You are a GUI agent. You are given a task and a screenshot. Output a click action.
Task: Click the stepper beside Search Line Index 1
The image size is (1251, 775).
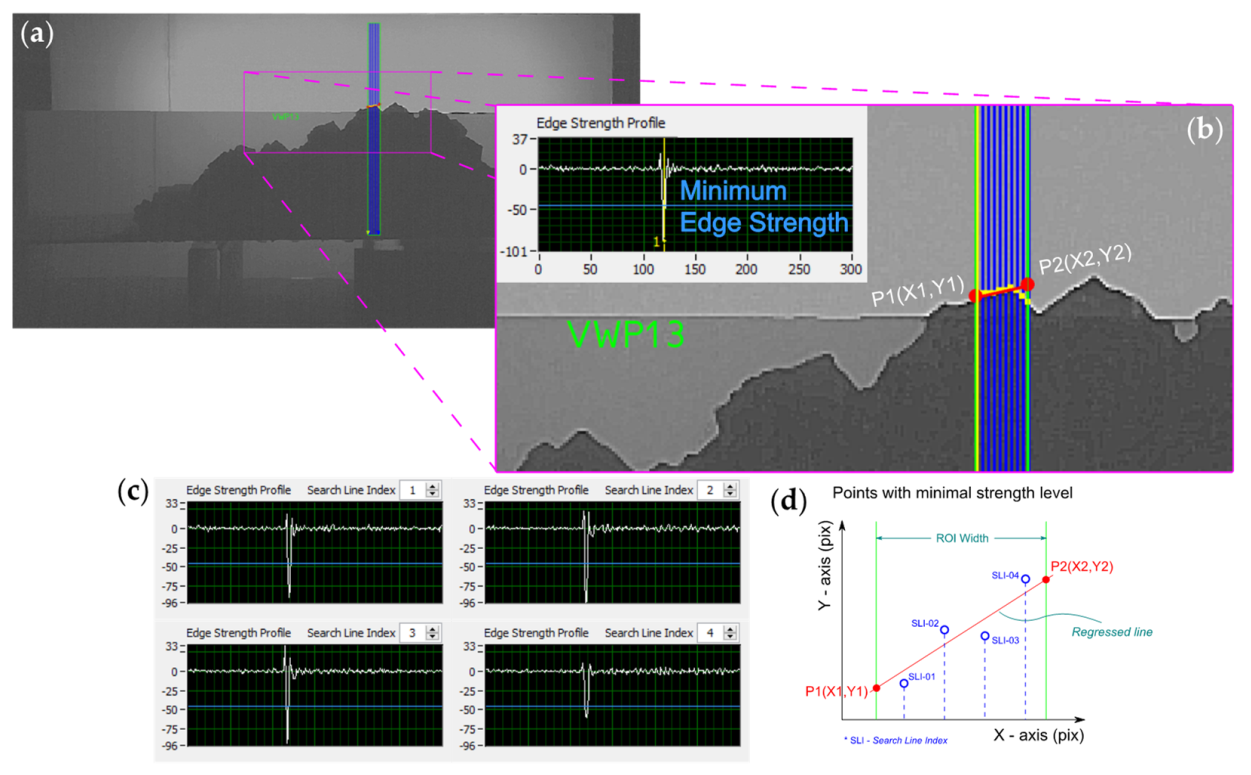[432, 490]
